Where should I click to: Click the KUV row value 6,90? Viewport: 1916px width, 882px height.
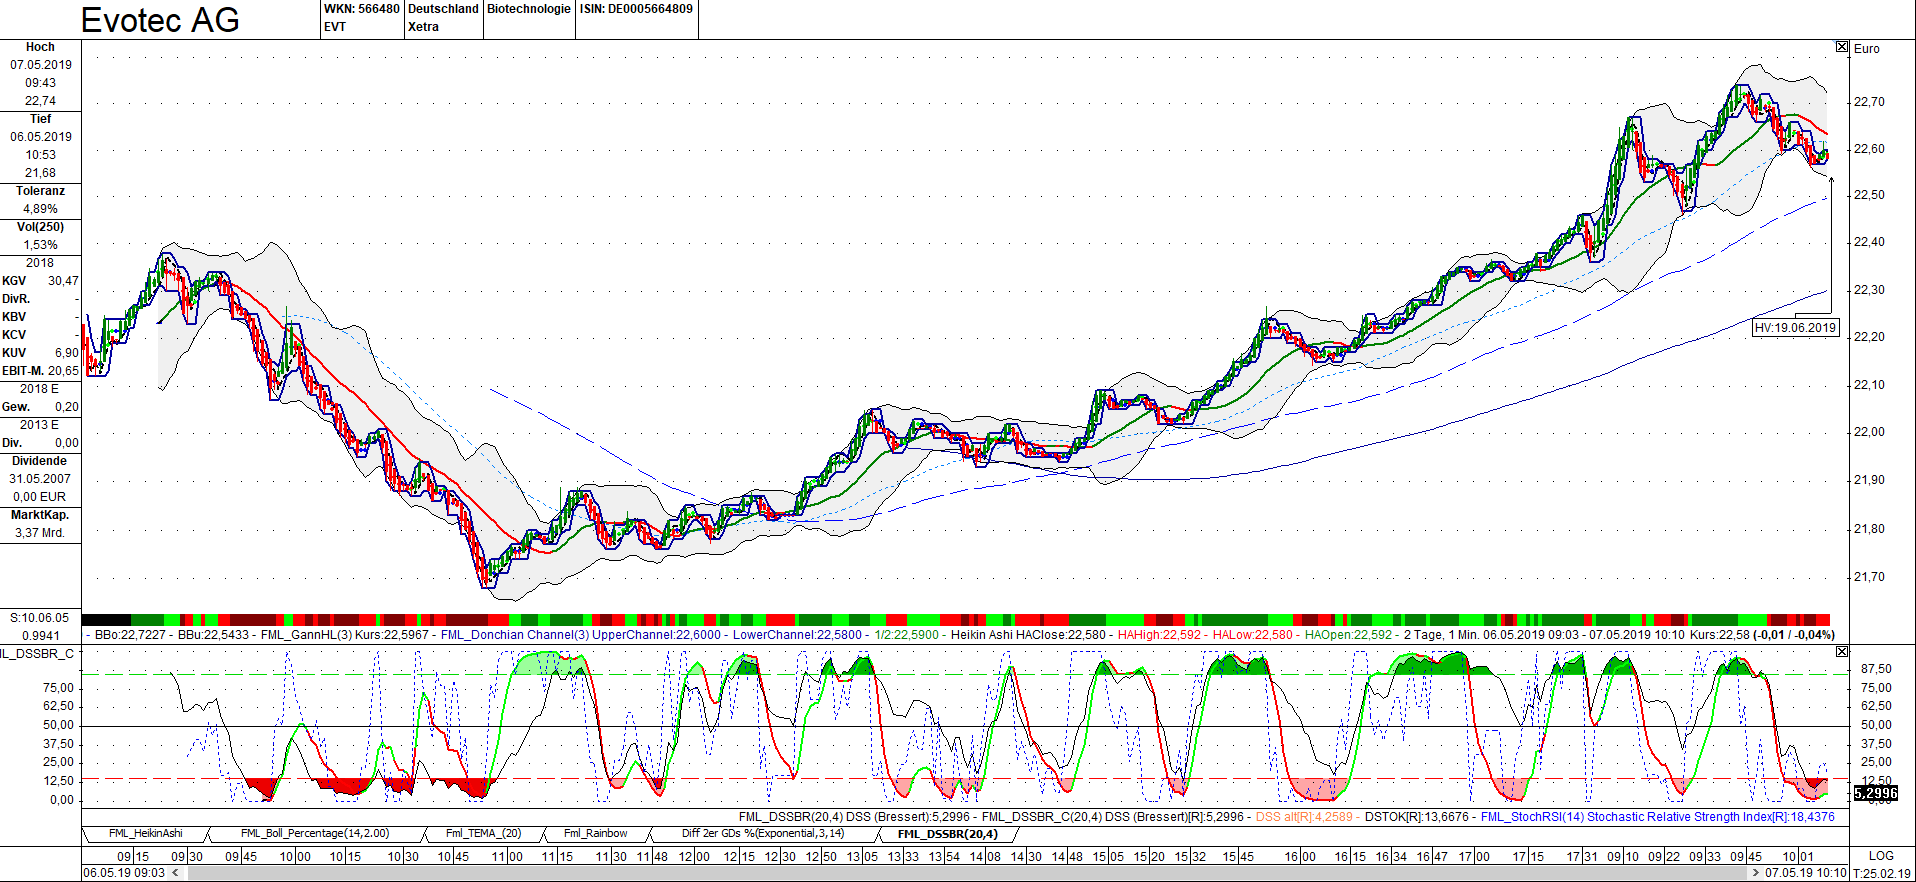click(x=67, y=353)
